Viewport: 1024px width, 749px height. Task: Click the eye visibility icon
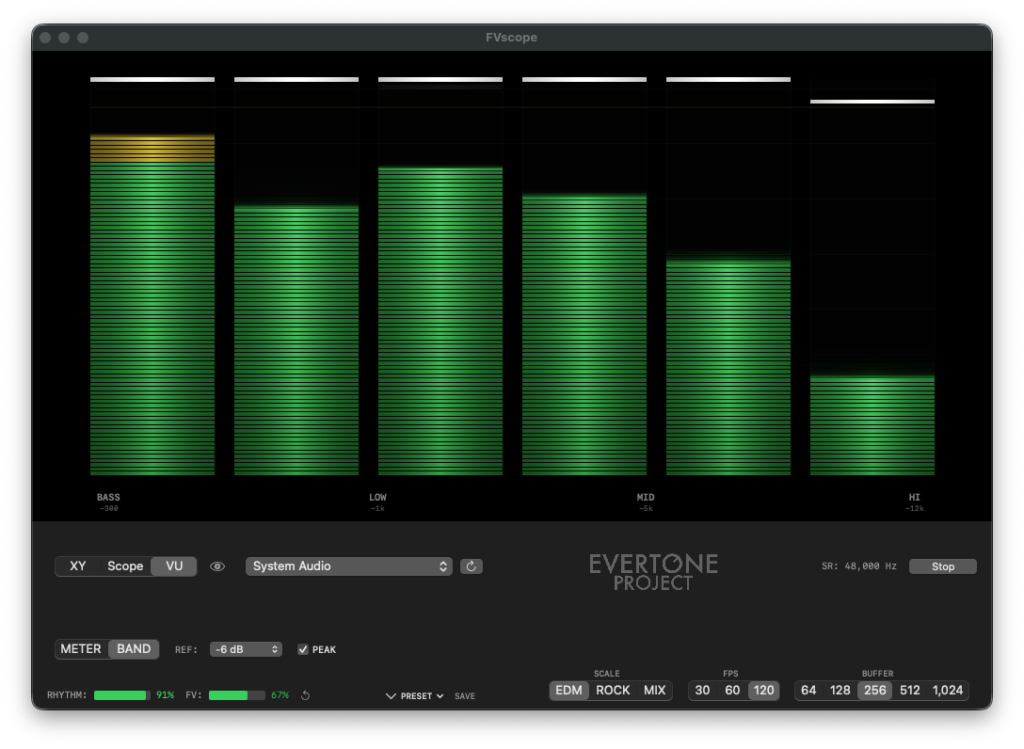point(218,567)
